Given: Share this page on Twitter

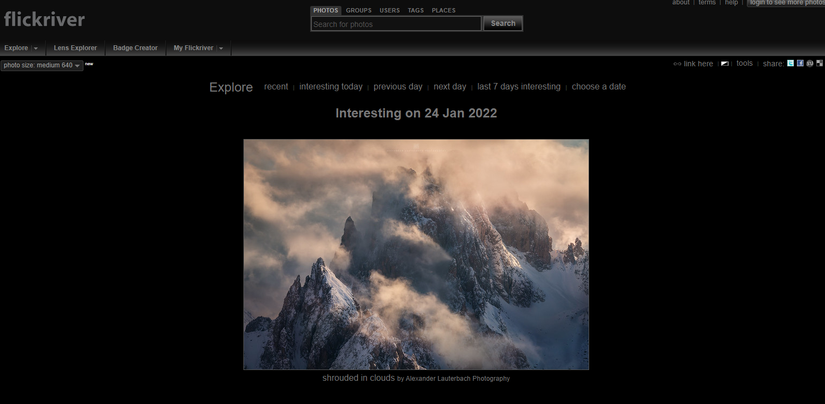Looking at the screenshot, I should 790,63.
